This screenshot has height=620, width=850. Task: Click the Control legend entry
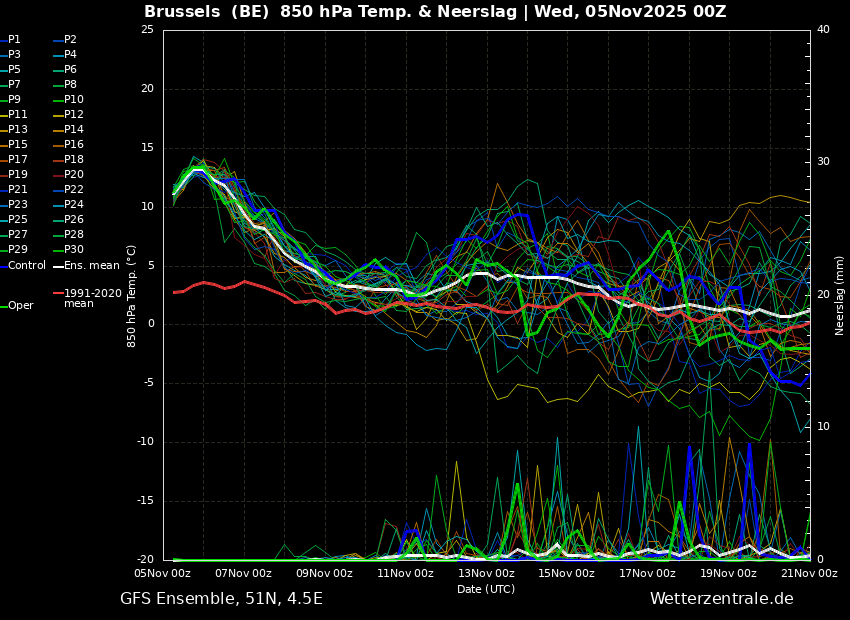[23, 266]
